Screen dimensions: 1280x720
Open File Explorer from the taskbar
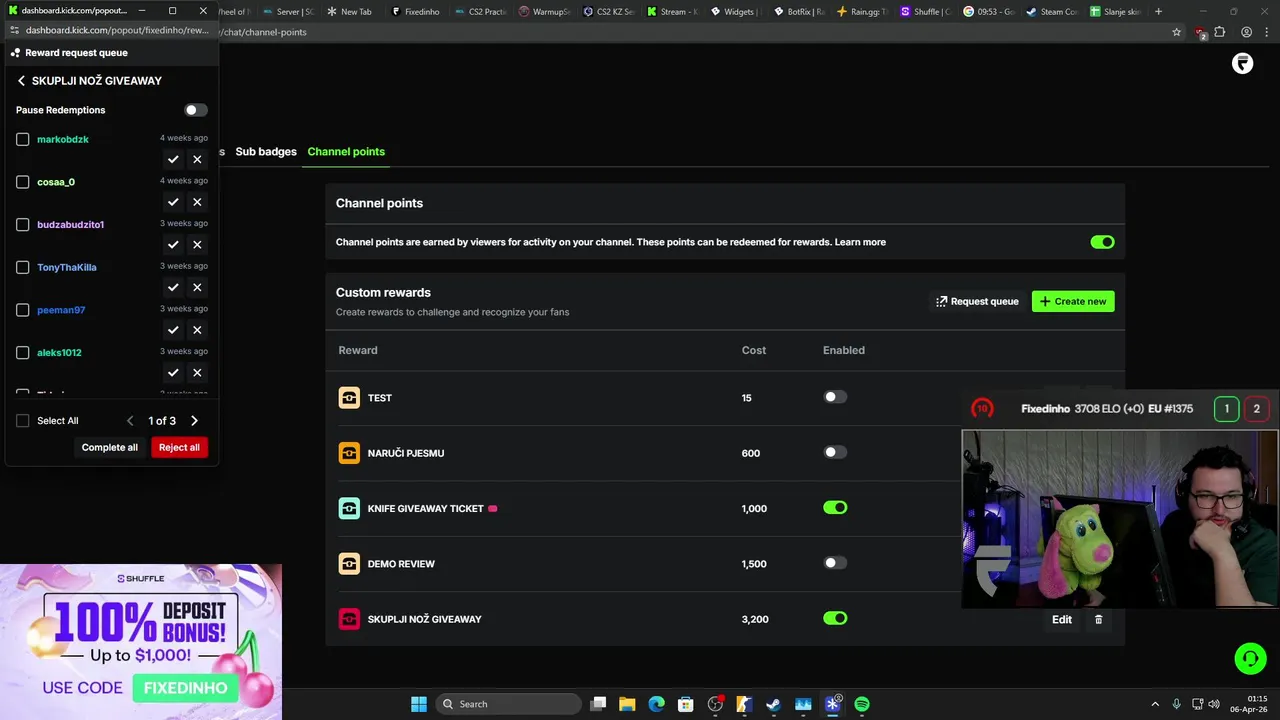pyautogui.click(x=626, y=704)
